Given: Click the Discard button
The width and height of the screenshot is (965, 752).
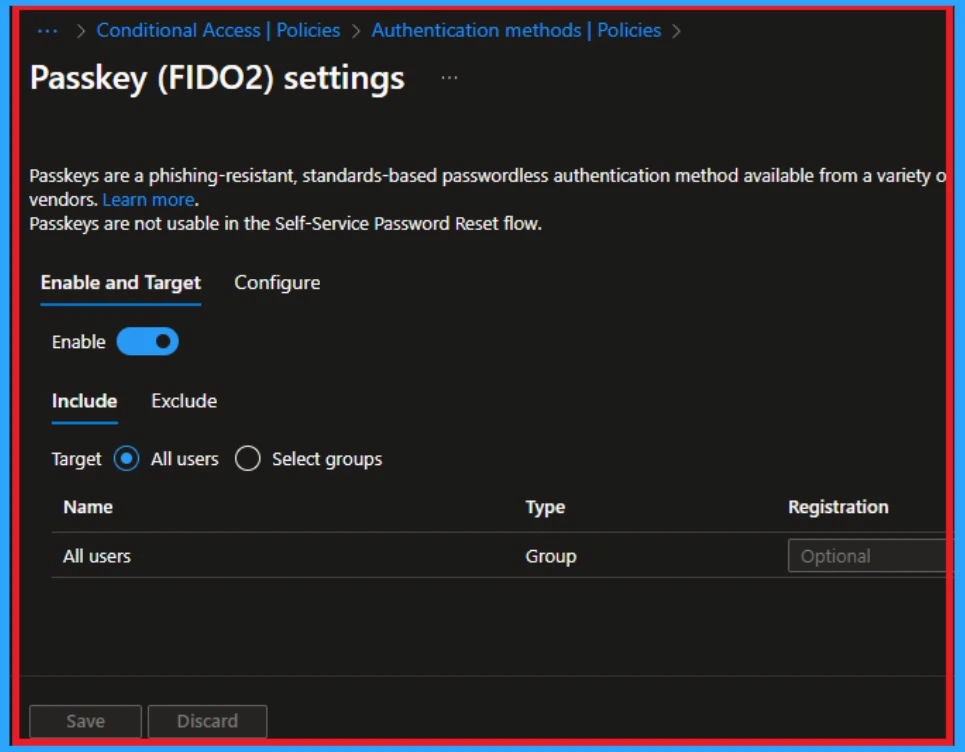Looking at the screenshot, I should tap(207, 721).
